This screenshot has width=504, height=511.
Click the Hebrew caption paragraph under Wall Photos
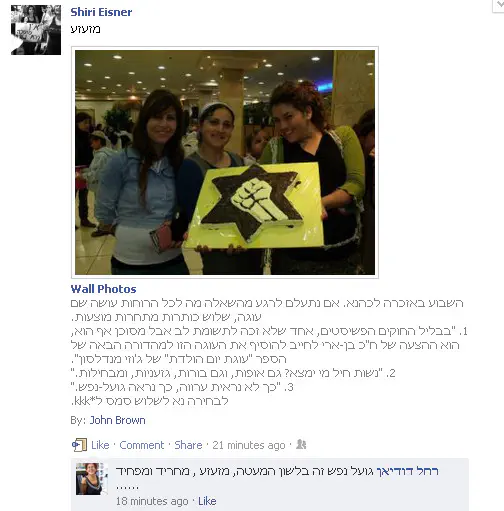click(269, 352)
